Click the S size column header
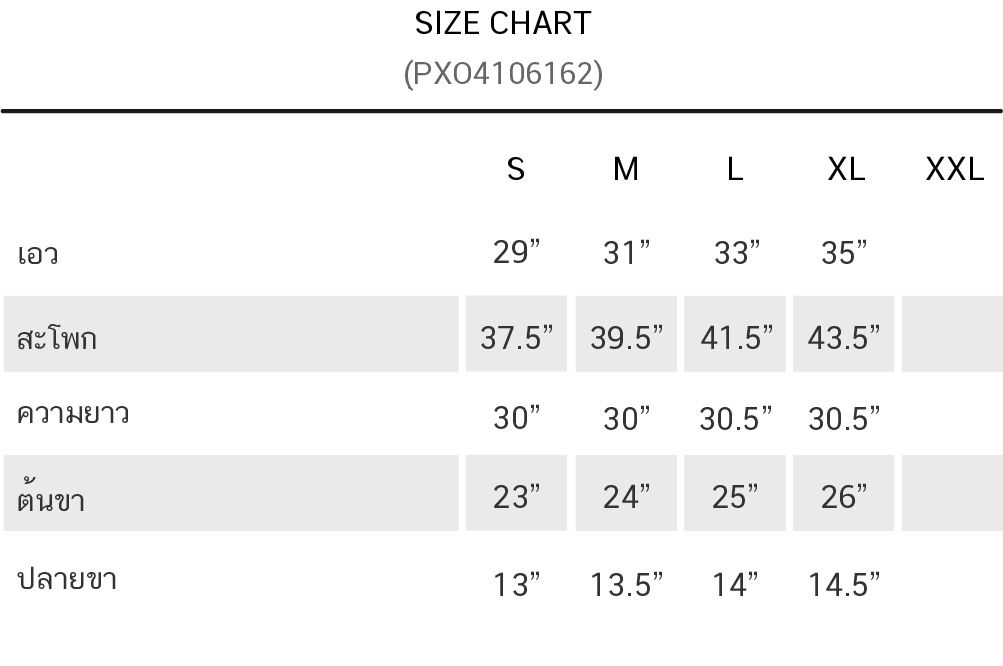The width and height of the screenshot is (1003, 666). pyautogui.click(x=516, y=170)
